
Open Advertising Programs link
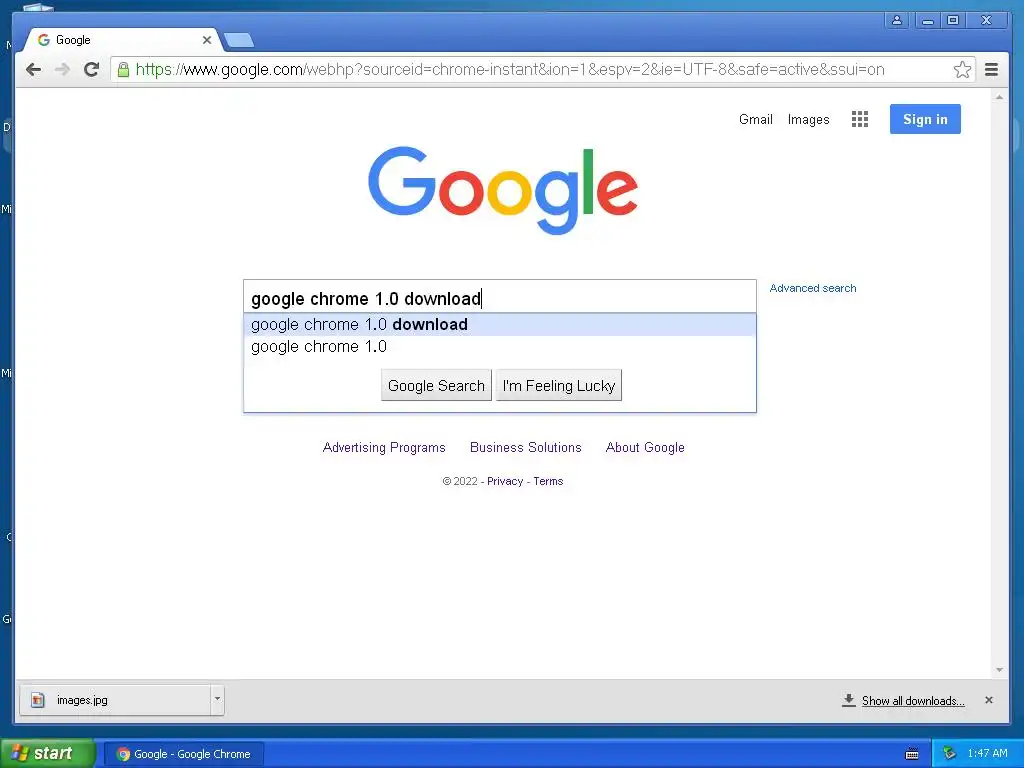pos(384,447)
